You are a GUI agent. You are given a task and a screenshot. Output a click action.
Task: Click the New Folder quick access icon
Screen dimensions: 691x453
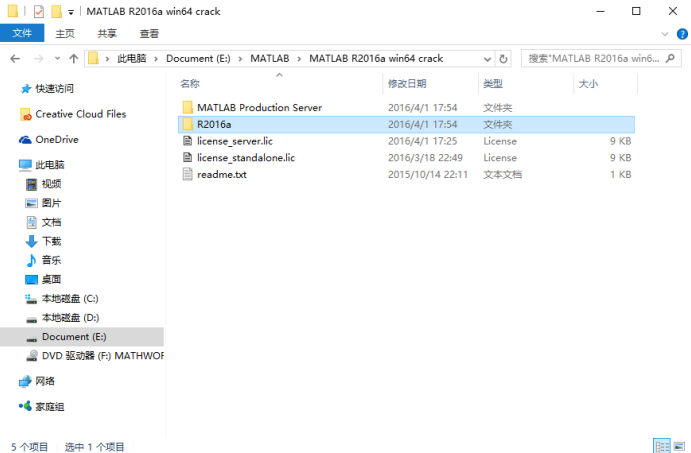pos(56,11)
